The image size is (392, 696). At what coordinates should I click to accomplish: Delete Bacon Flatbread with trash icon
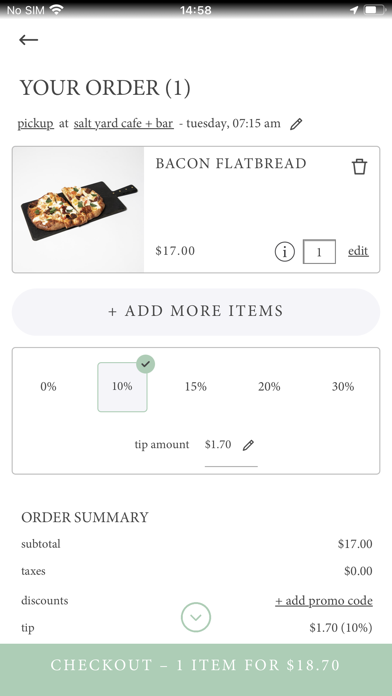[x=359, y=167]
